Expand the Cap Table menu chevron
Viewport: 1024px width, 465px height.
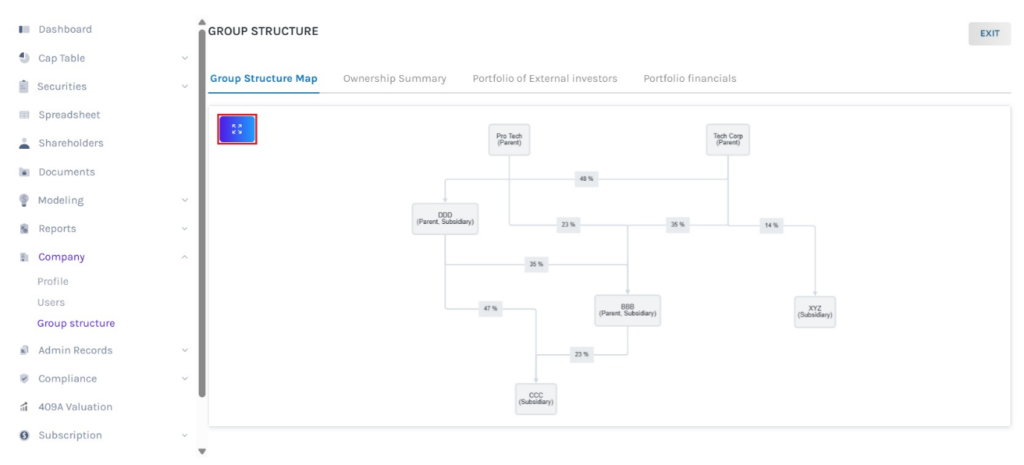(x=185, y=58)
